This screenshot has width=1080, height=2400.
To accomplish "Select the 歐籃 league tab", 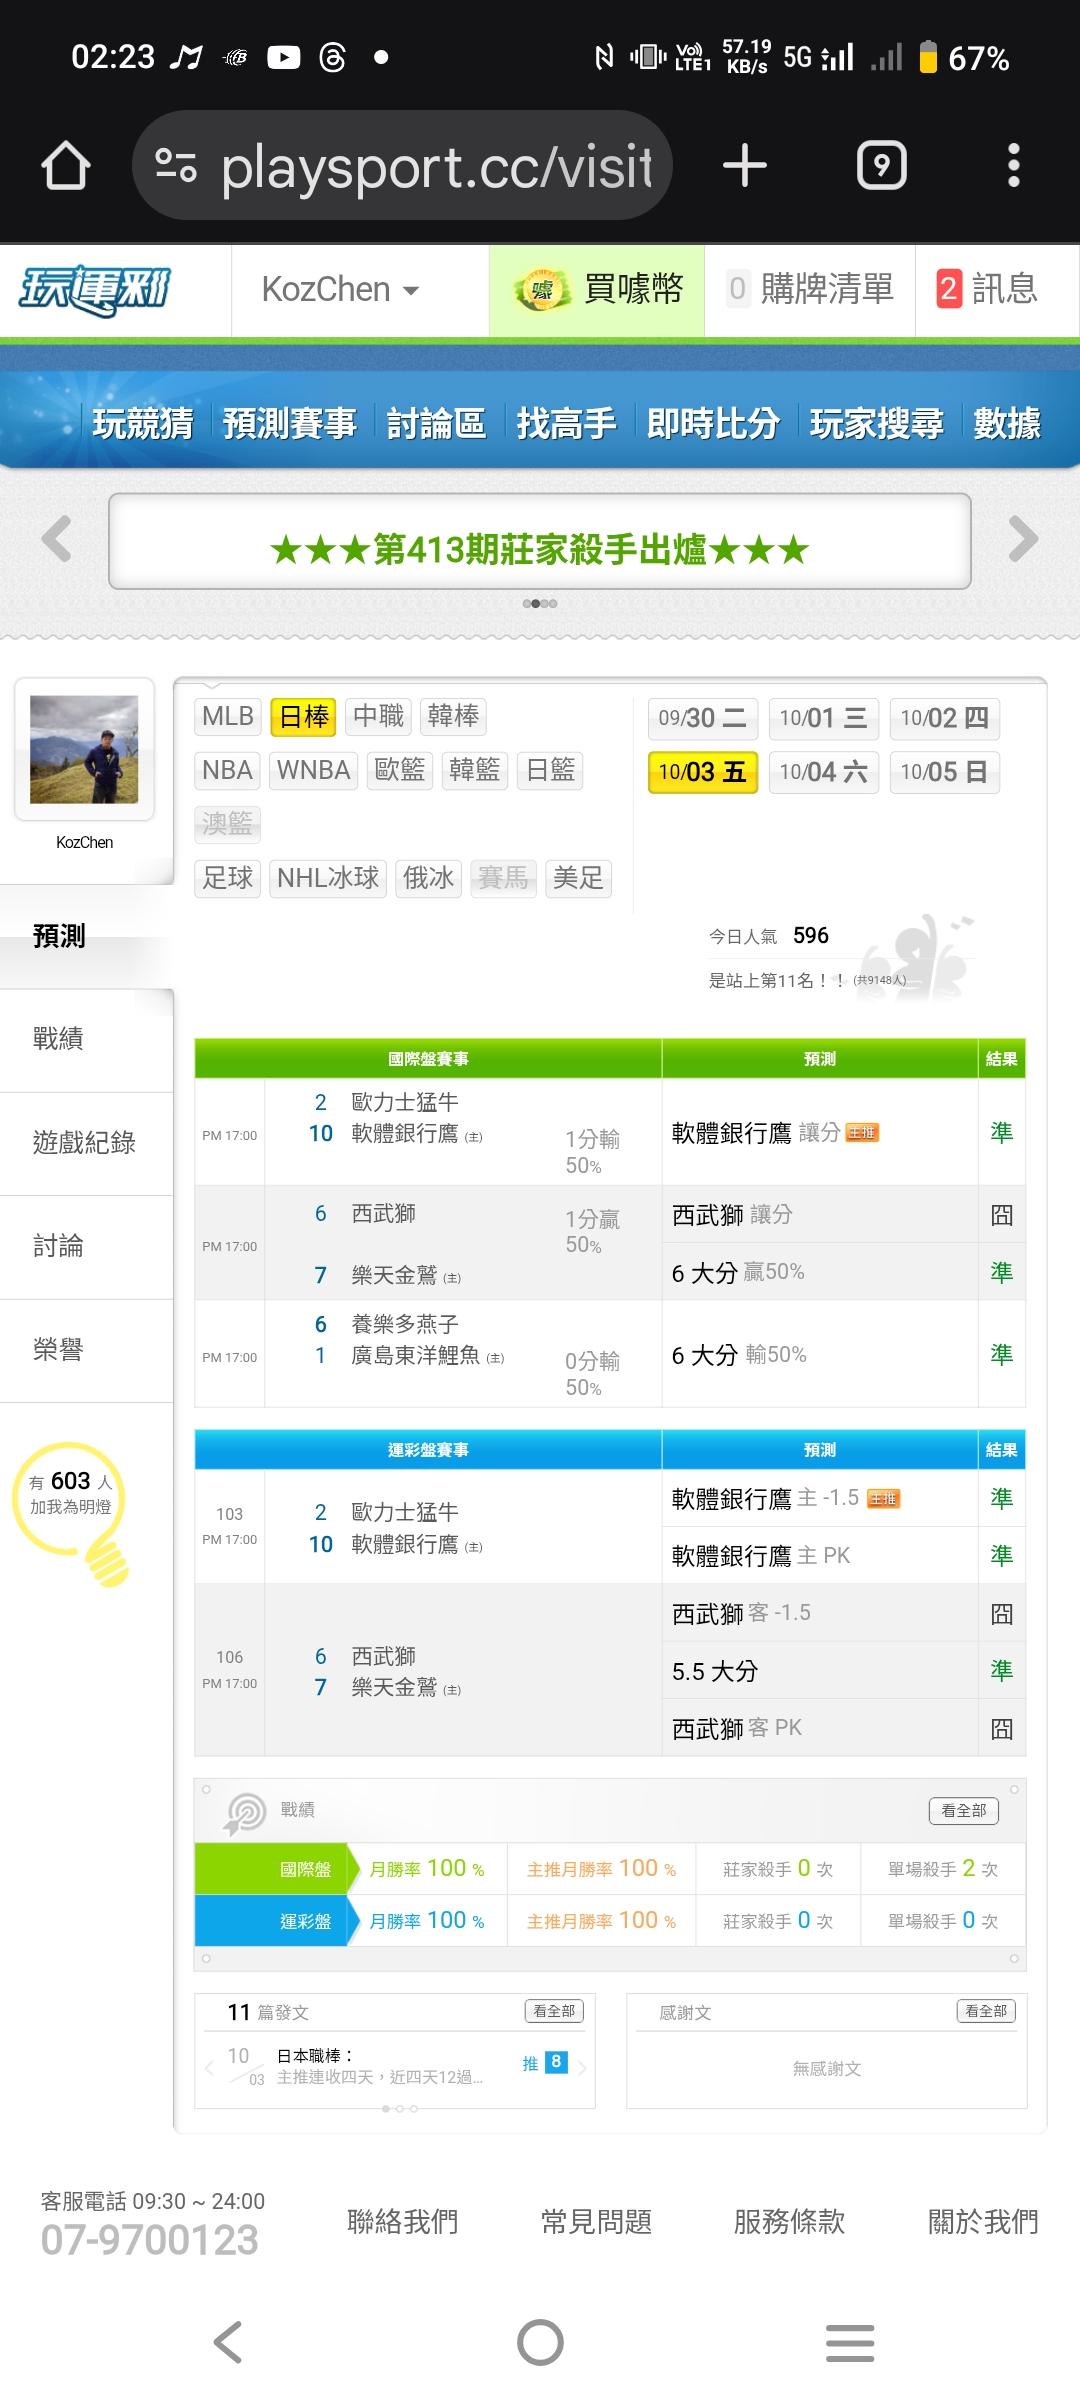I will point(400,770).
